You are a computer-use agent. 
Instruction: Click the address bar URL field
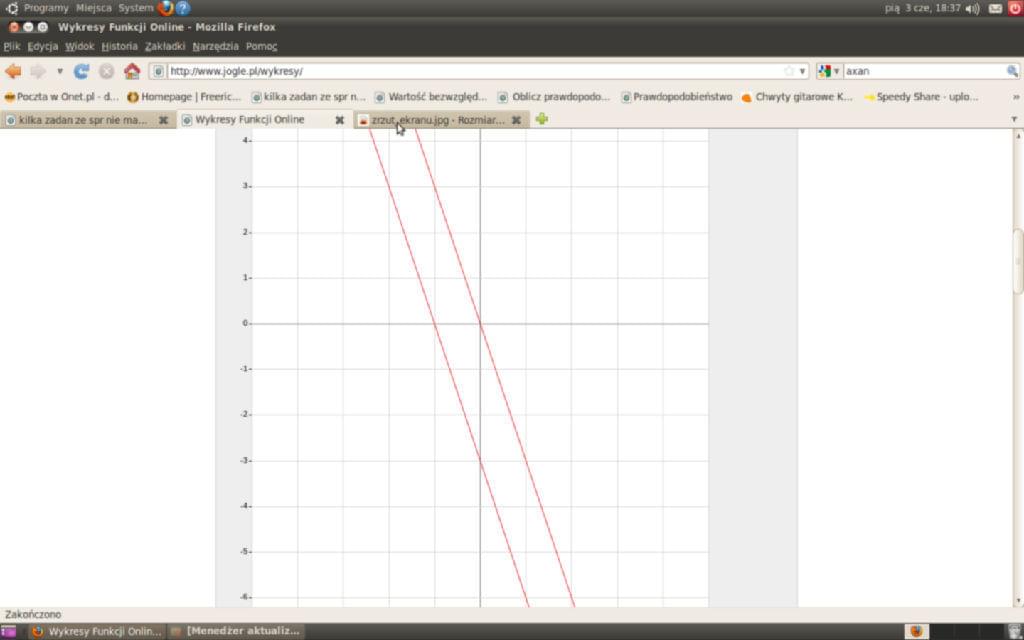(470, 71)
